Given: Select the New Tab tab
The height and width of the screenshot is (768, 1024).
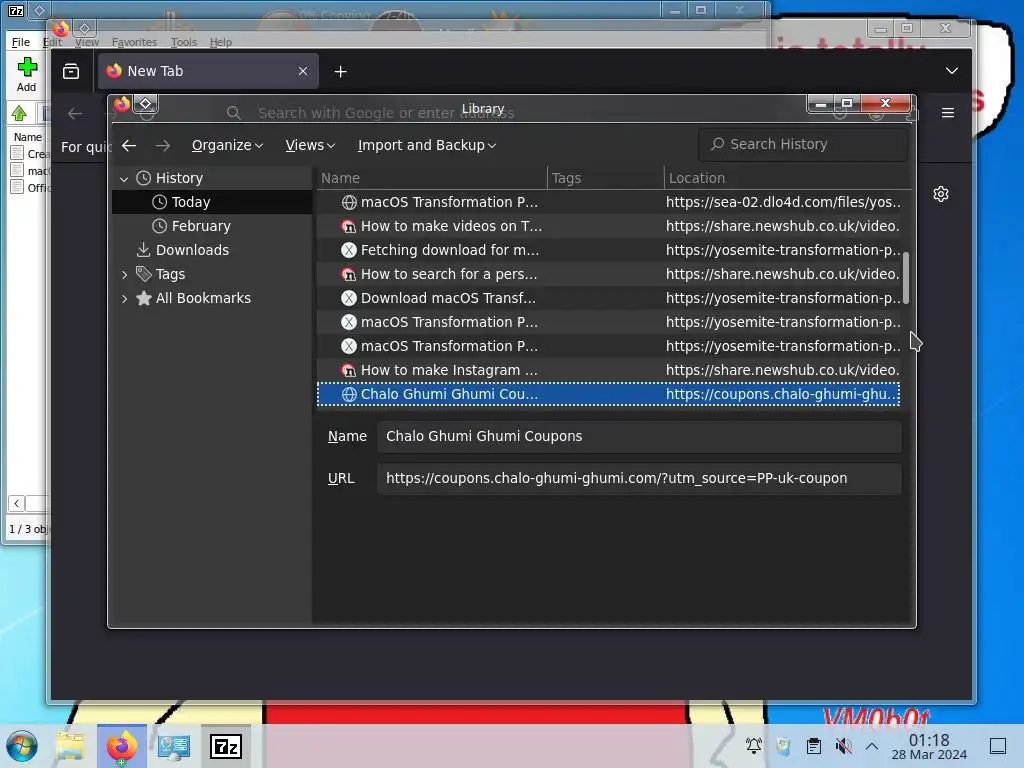Looking at the screenshot, I should point(208,71).
